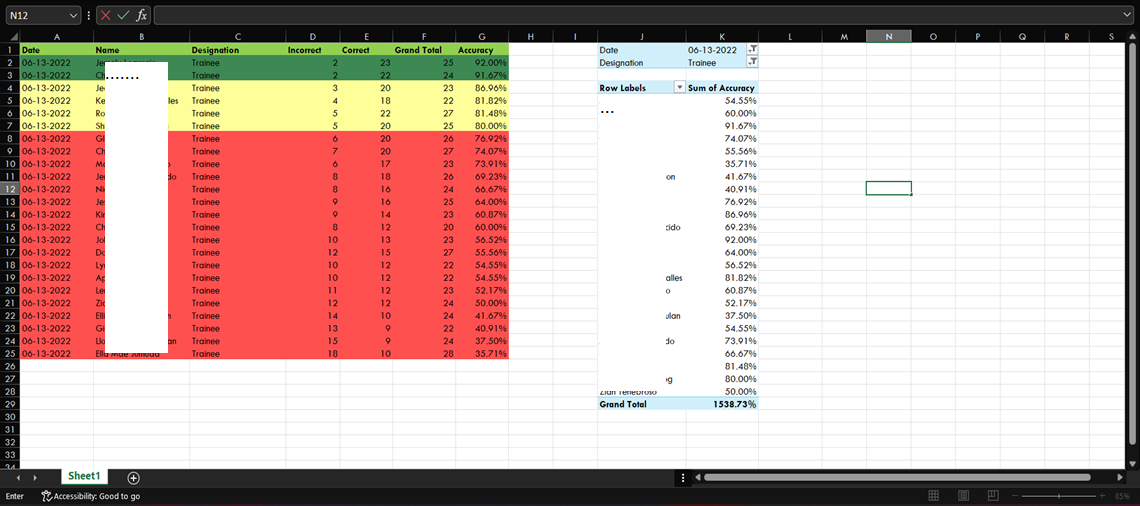Cancel the formula bar entry (X icon)
The height and width of the screenshot is (506, 1140).
click(106, 15)
